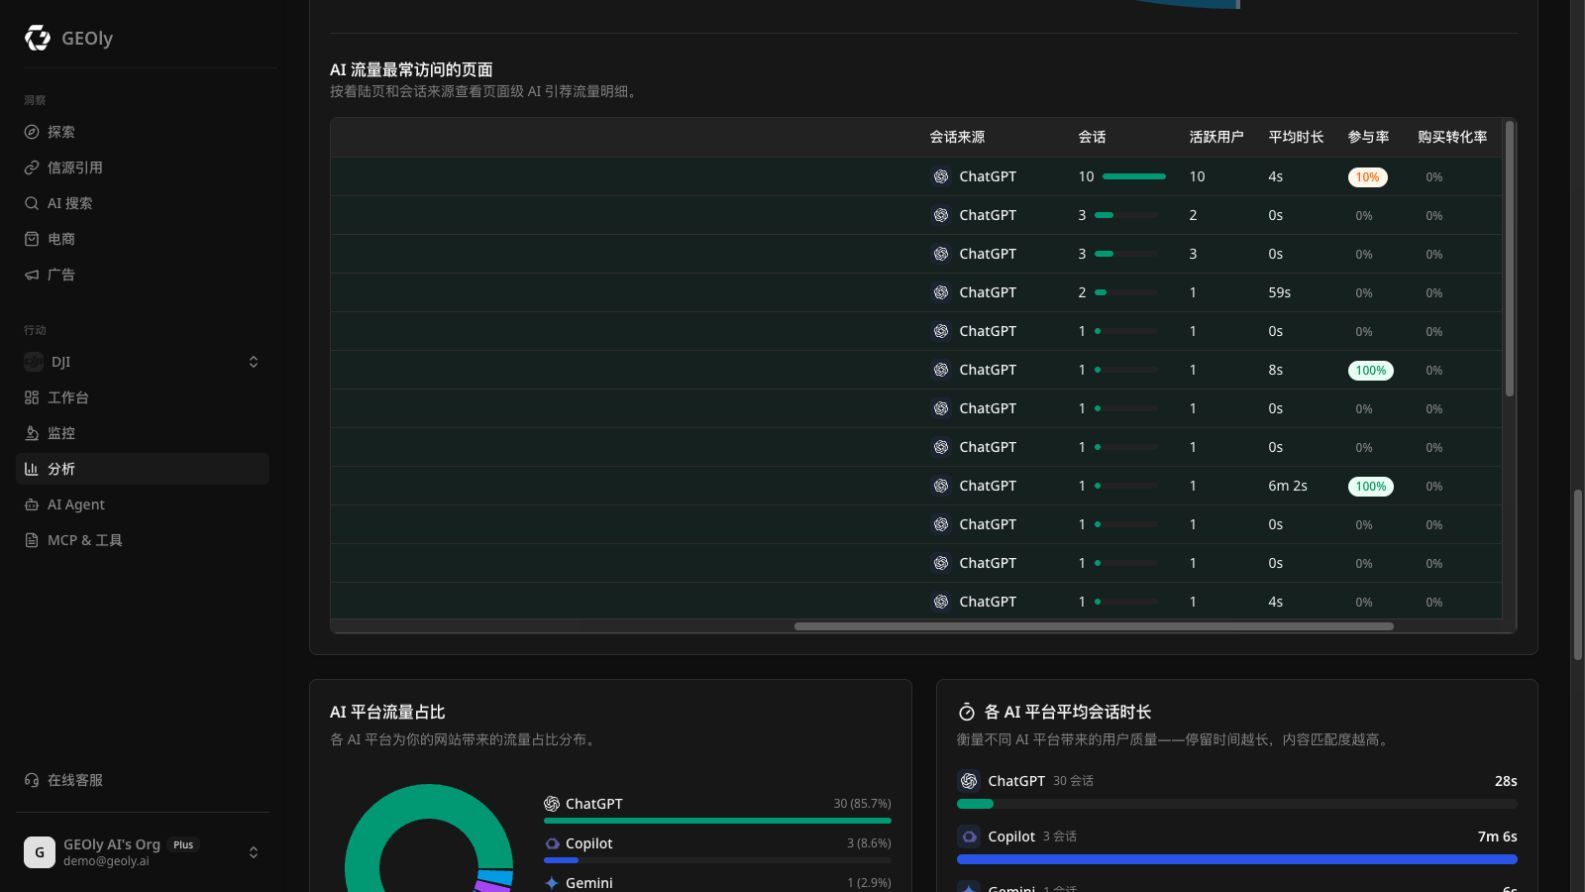This screenshot has height=892, width=1585.
Task: Click the 平均时长 column header
Action: tap(1296, 137)
